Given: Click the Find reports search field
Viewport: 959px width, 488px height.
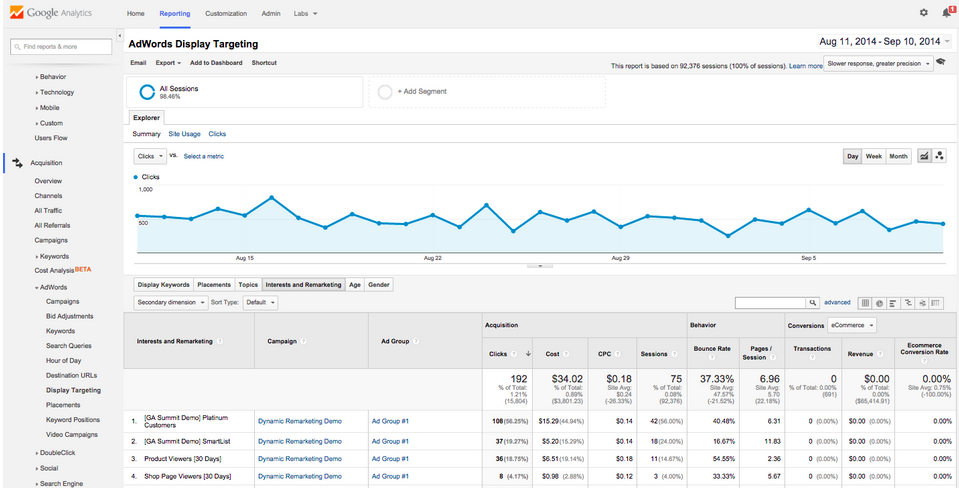Looking at the screenshot, I should coord(62,46).
